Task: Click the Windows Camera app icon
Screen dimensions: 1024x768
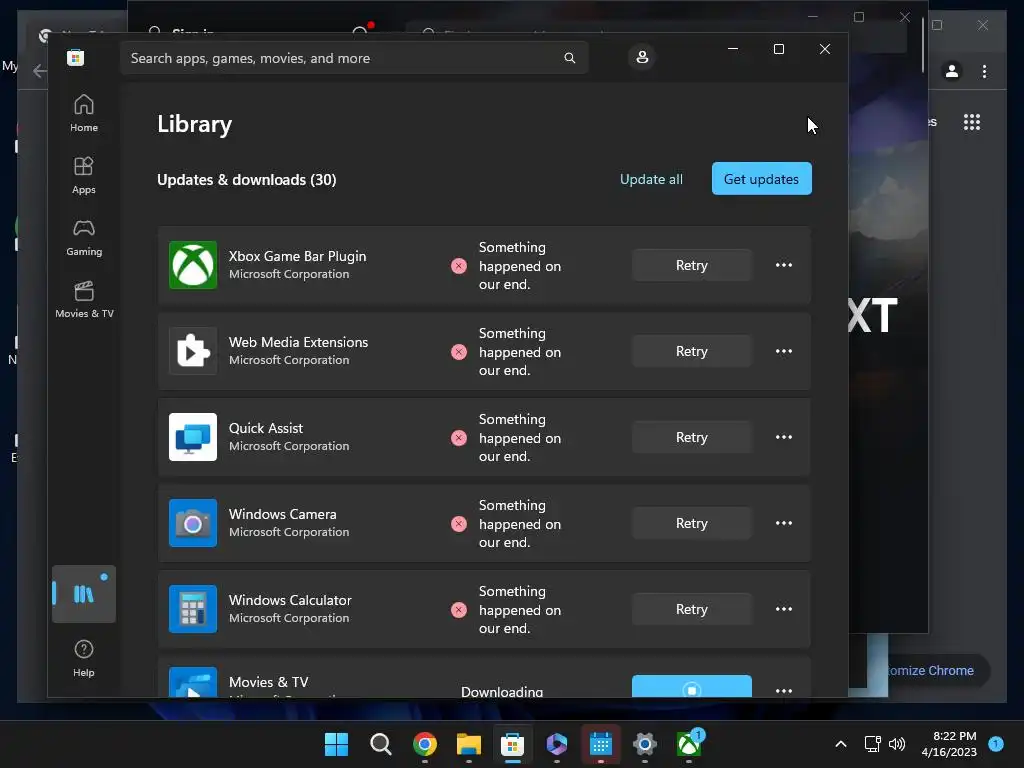Action: tap(193, 523)
